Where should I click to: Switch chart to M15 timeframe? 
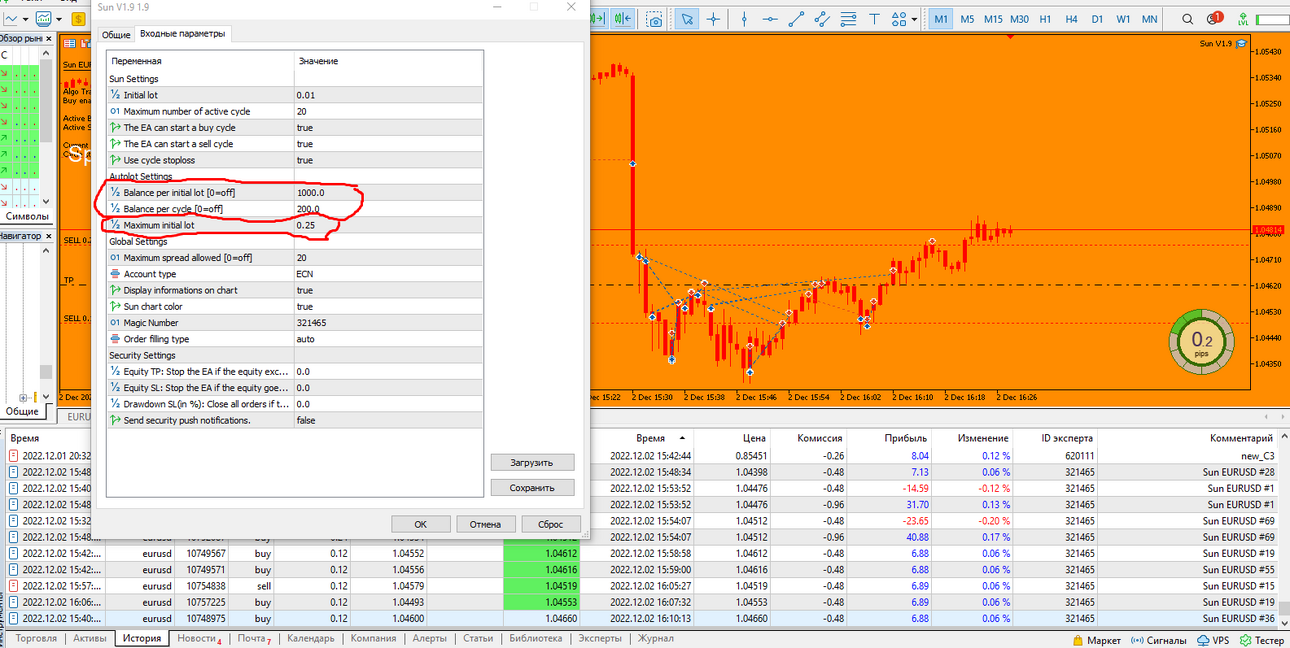click(x=993, y=19)
